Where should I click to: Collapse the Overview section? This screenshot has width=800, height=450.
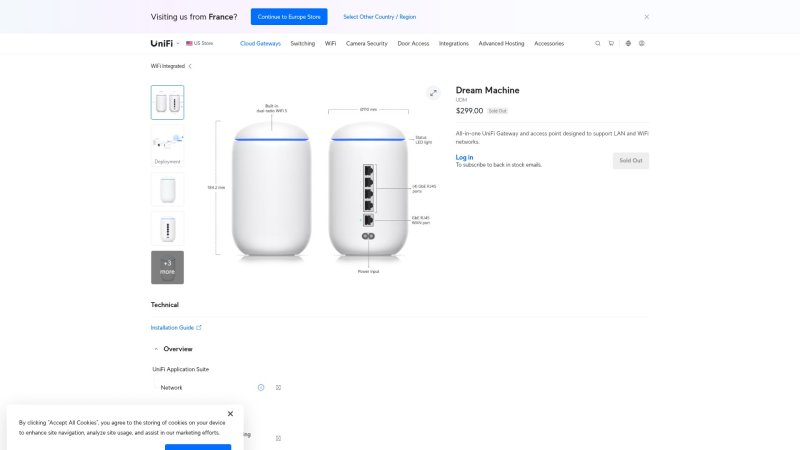coord(156,349)
